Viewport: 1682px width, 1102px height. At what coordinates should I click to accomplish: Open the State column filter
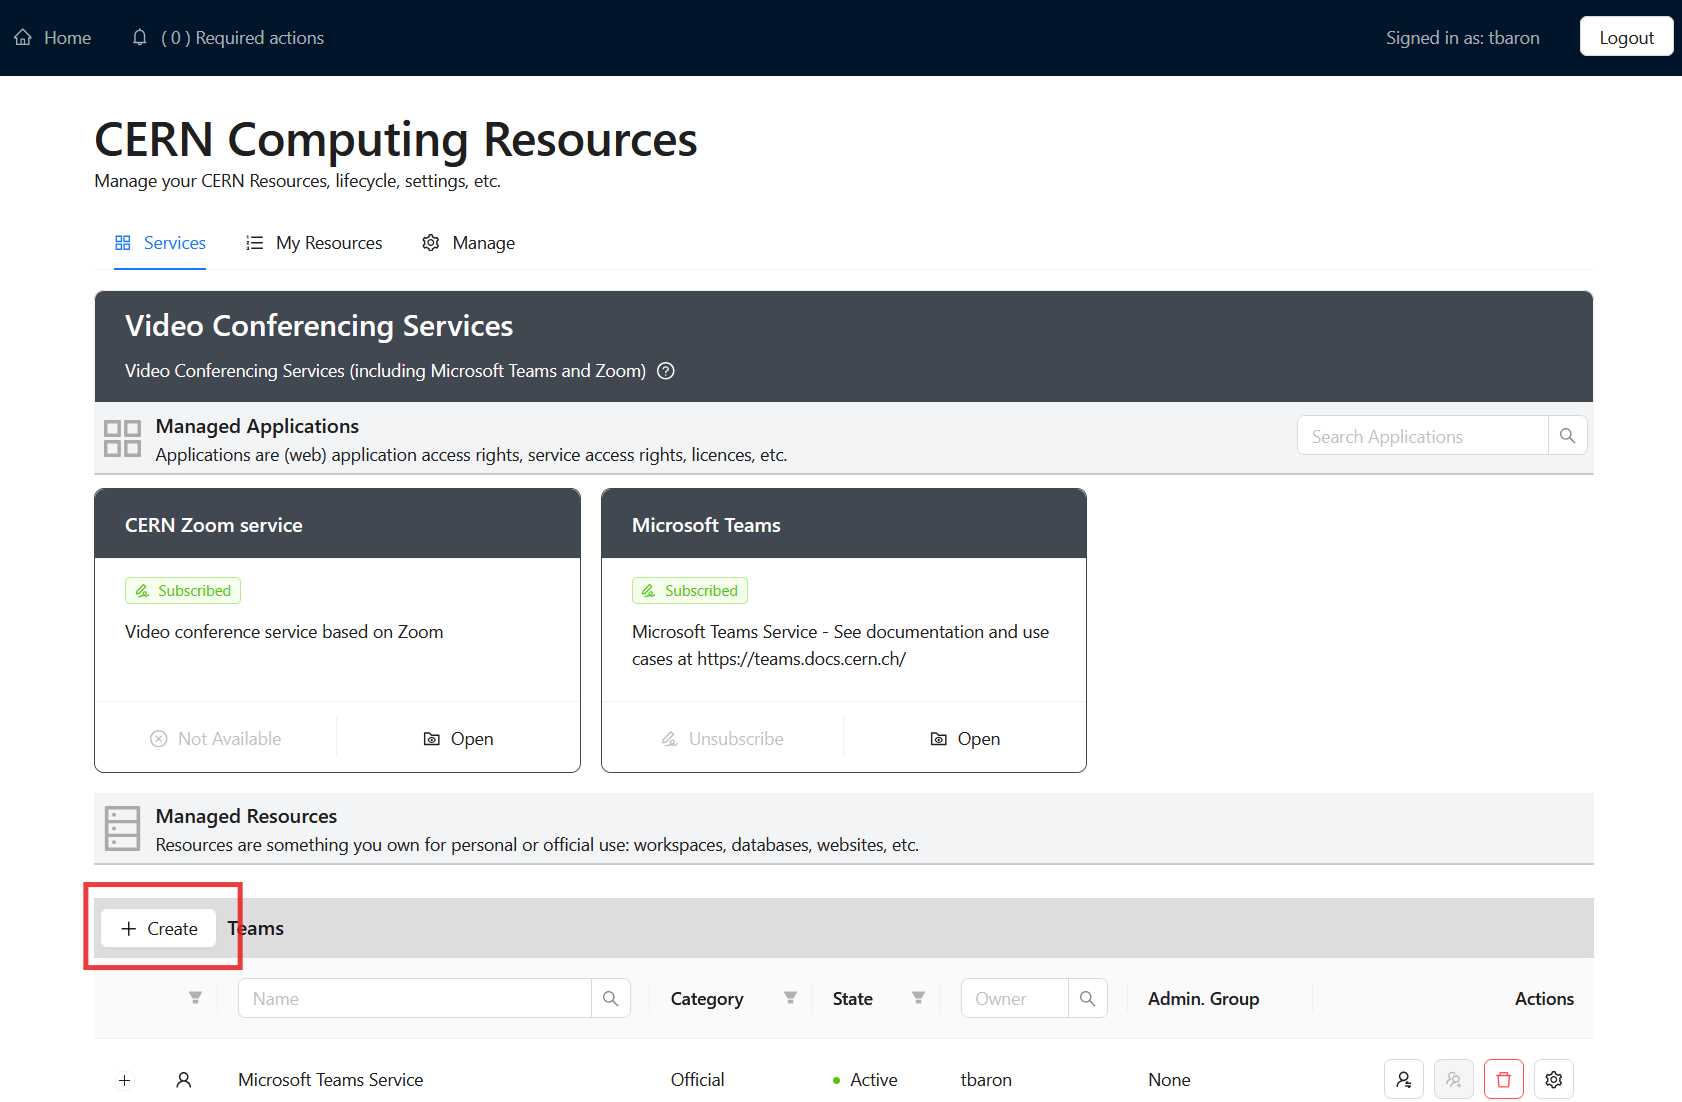[918, 998]
